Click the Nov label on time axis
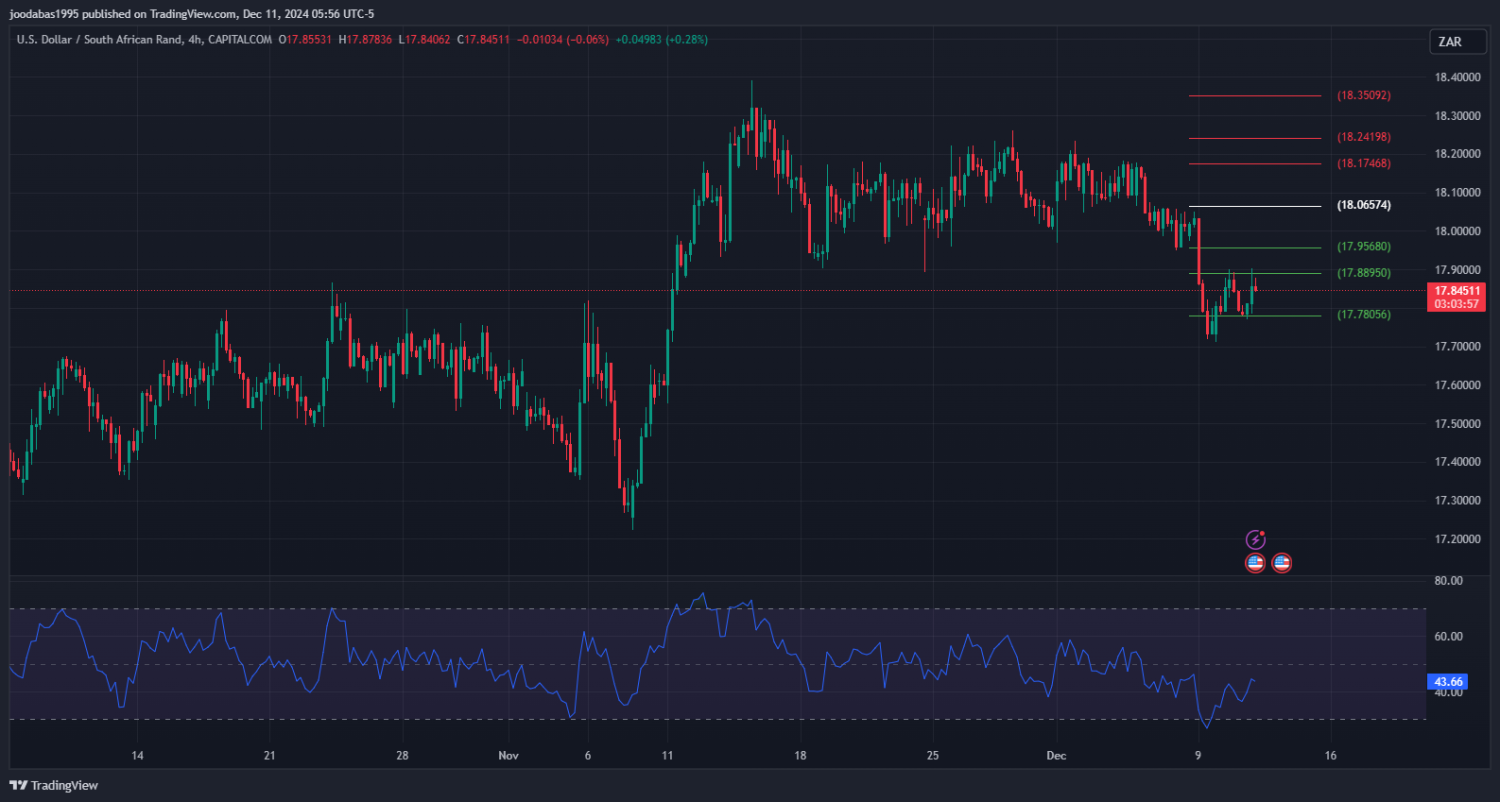 pos(509,755)
